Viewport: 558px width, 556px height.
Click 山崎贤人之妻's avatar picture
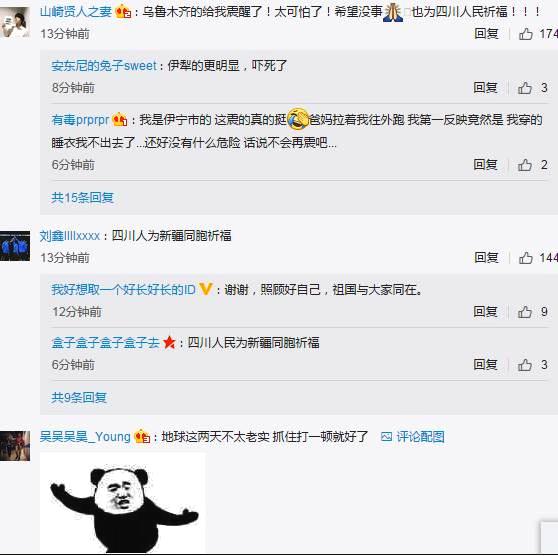coord(15,22)
